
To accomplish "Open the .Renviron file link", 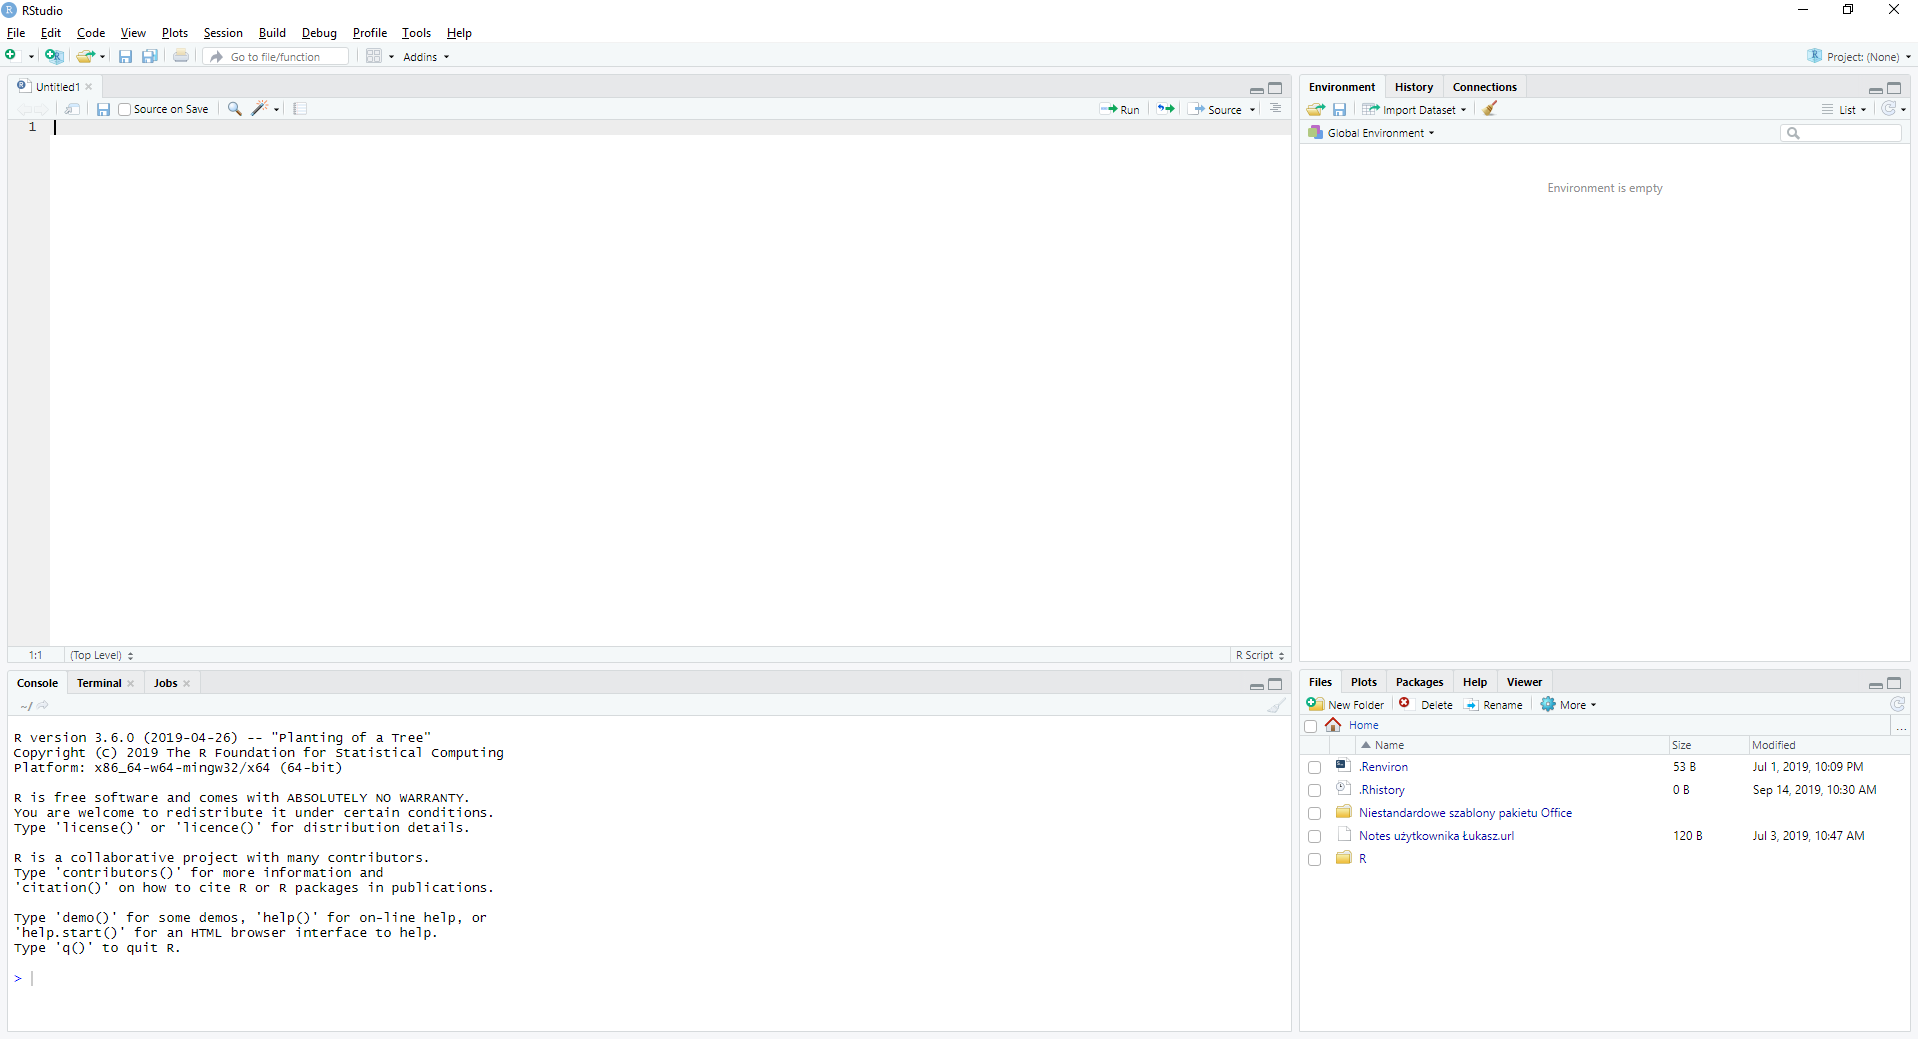I will (1383, 767).
